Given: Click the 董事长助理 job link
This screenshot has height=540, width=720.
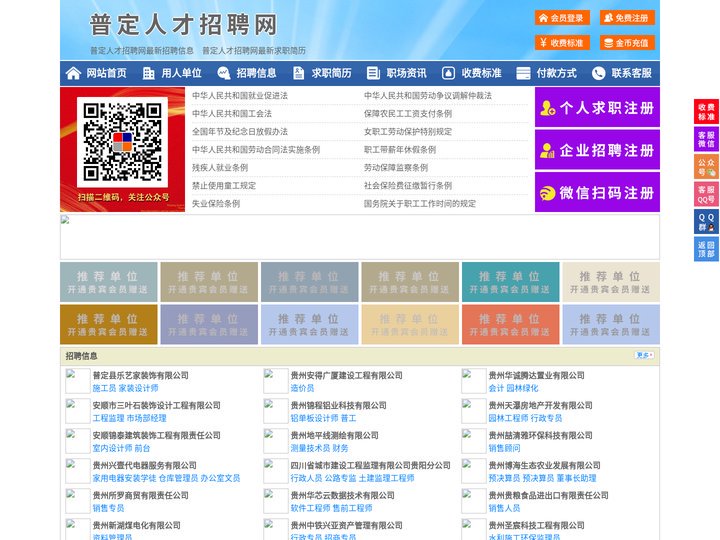Looking at the screenshot, I should point(576,478).
